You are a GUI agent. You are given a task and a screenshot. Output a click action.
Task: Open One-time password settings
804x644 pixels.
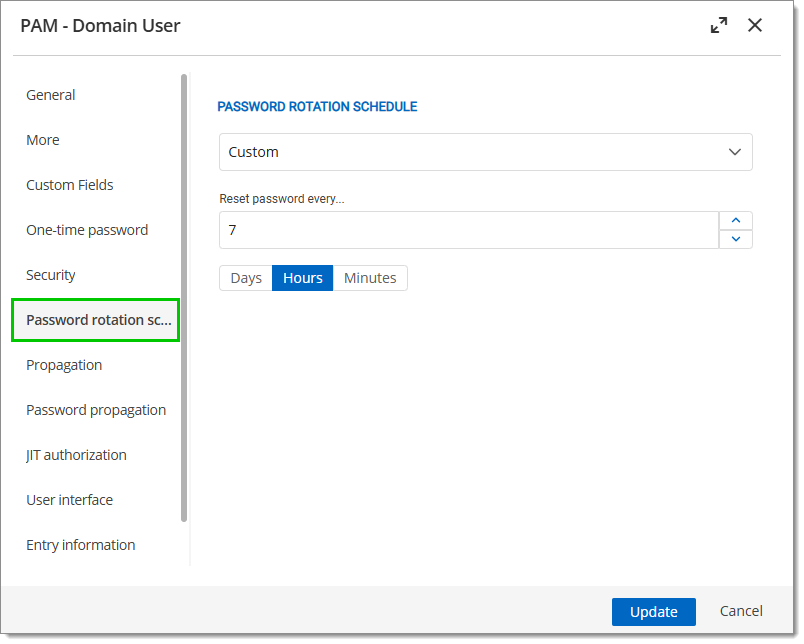pos(87,230)
